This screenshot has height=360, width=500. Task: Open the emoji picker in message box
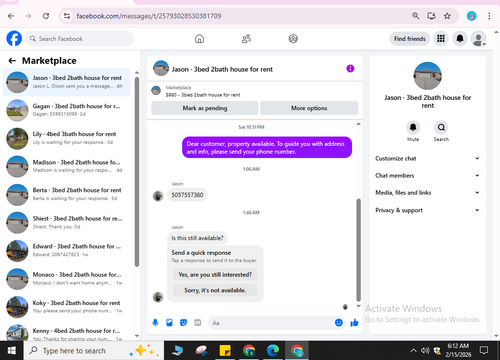339,323
